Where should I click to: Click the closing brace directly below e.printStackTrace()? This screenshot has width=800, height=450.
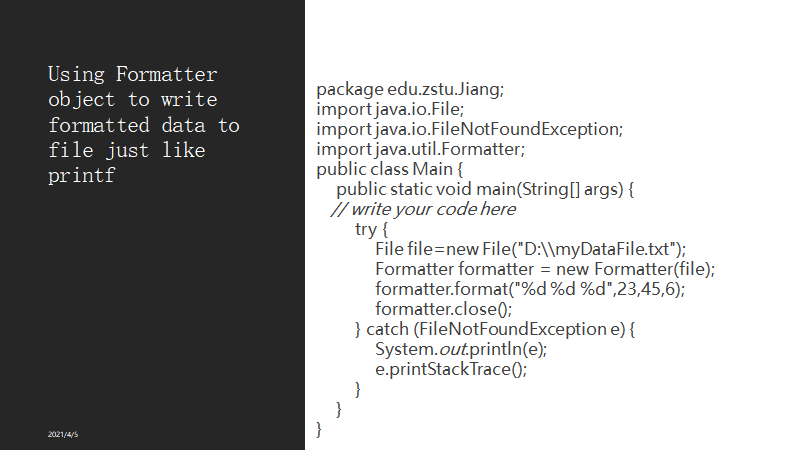[358, 389]
